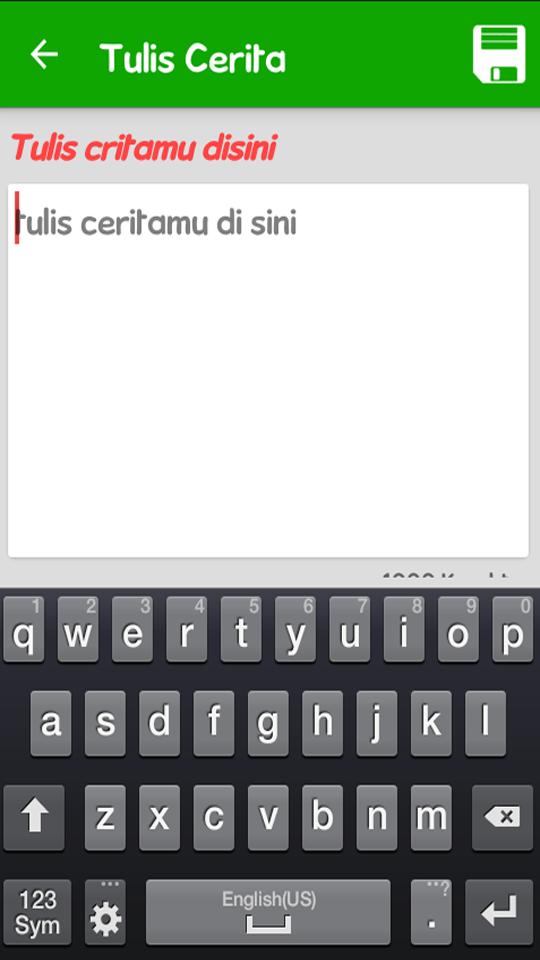This screenshot has height=960, width=540.
Task: Tap the period punctuation key
Action: click(x=431, y=912)
